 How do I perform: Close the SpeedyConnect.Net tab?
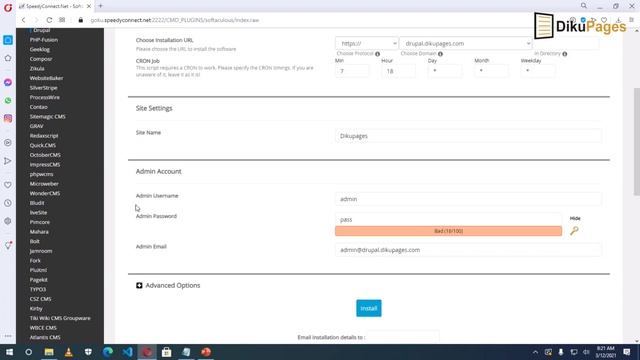click(89, 6)
